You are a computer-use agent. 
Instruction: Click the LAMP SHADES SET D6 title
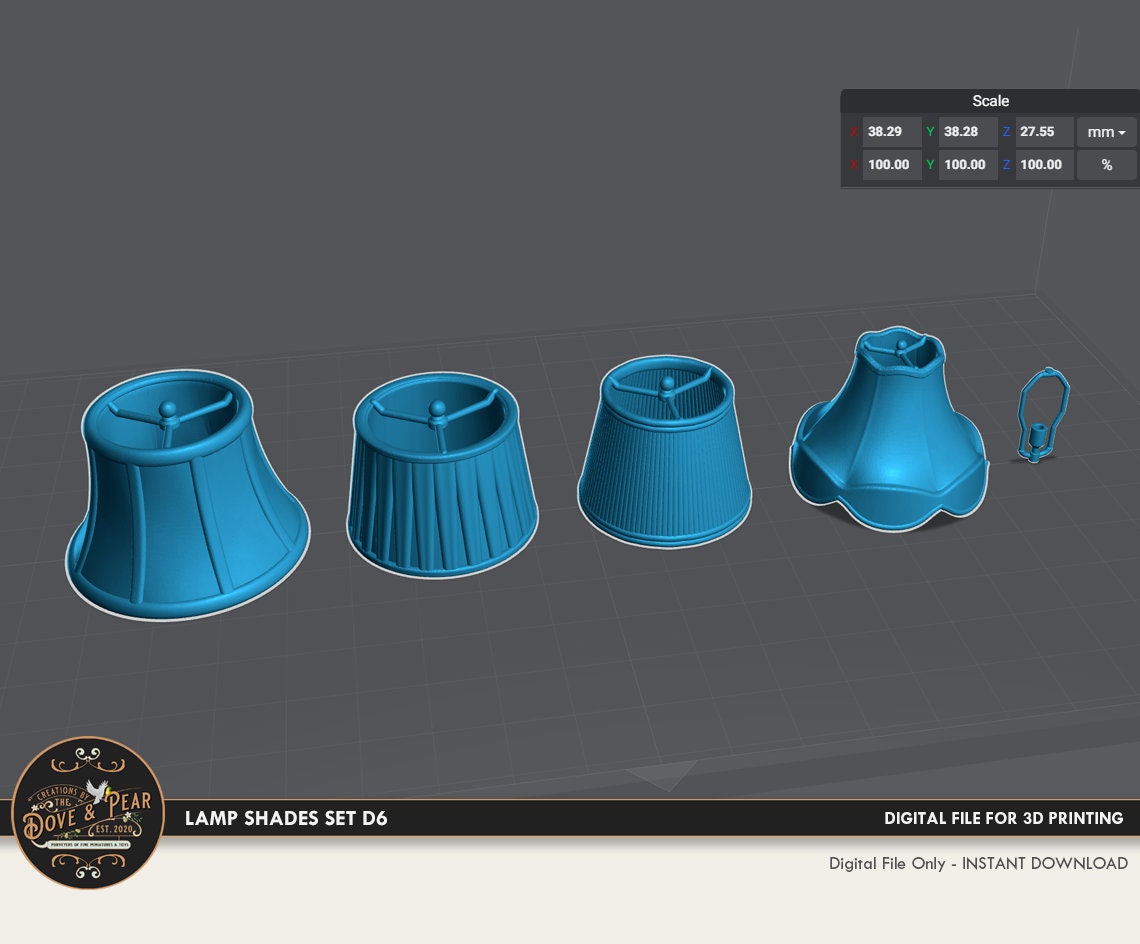tap(285, 818)
